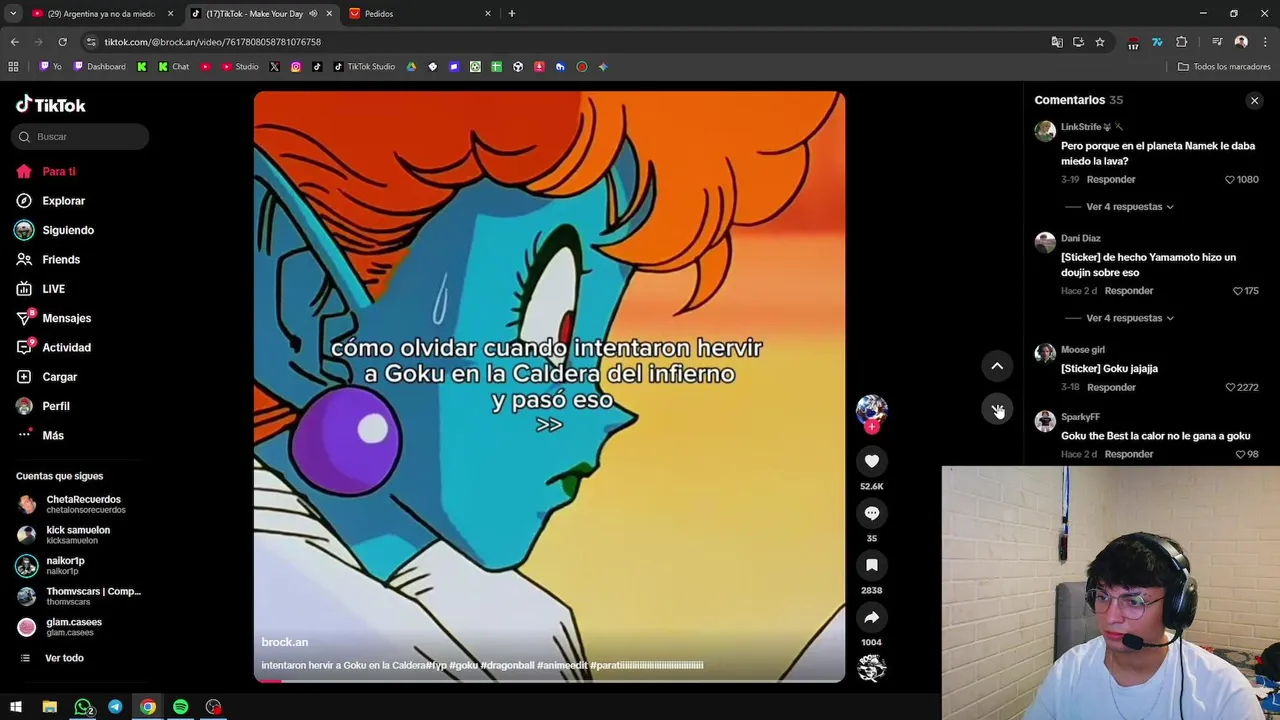Like Dani Diaz's comment
Viewport: 1280px width, 720px height.
pyautogui.click(x=1238, y=291)
